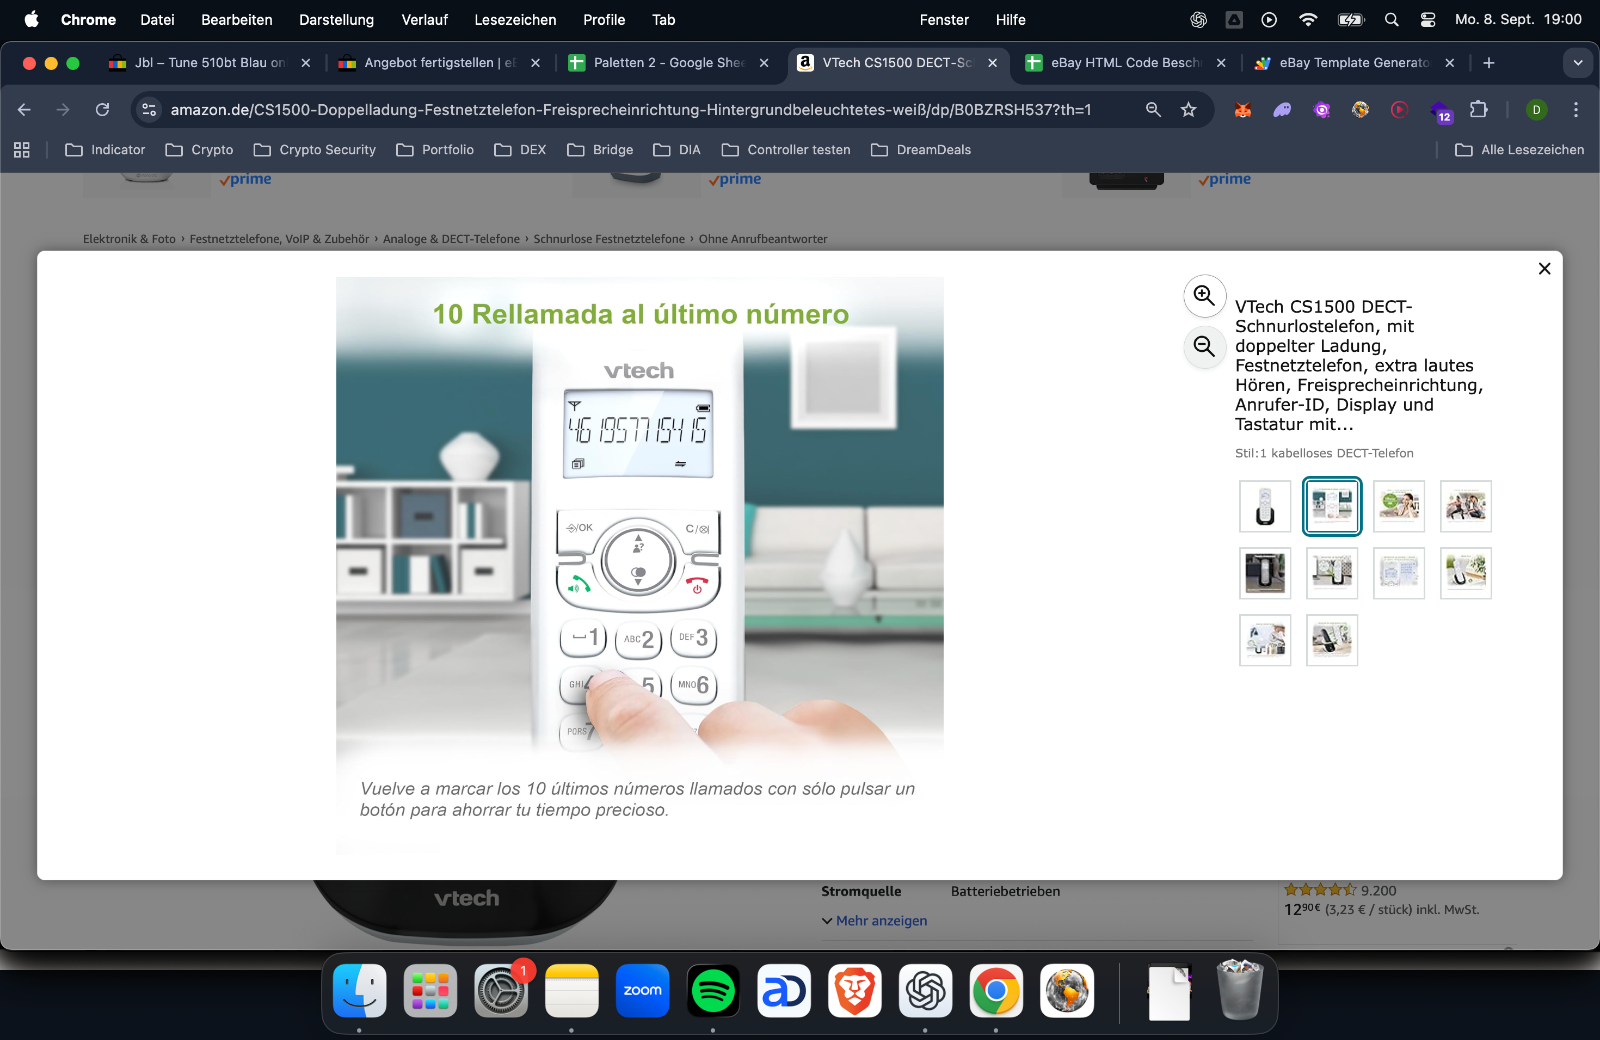Click the zoom out magnifier icon
The width and height of the screenshot is (1600, 1040).
click(1204, 347)
